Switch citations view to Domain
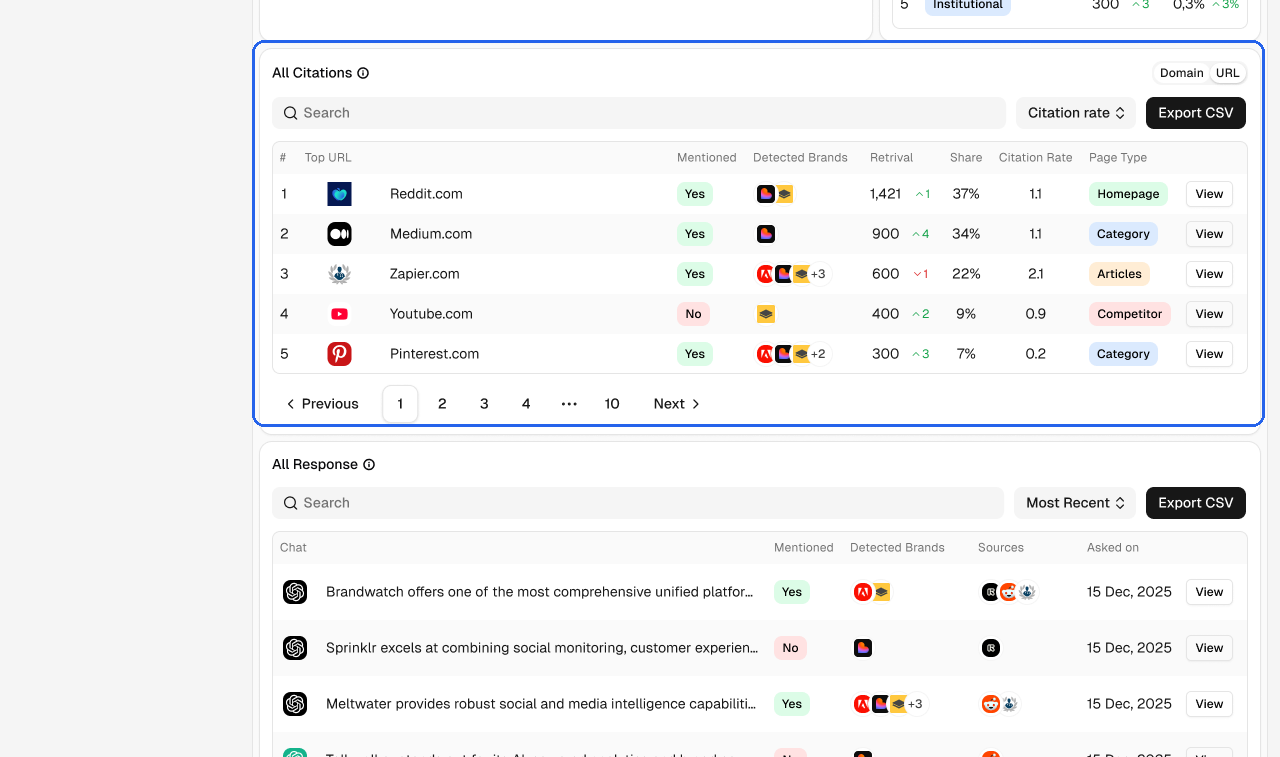The height and width of the screenshot is (757, 1280). coord(1182,73)
